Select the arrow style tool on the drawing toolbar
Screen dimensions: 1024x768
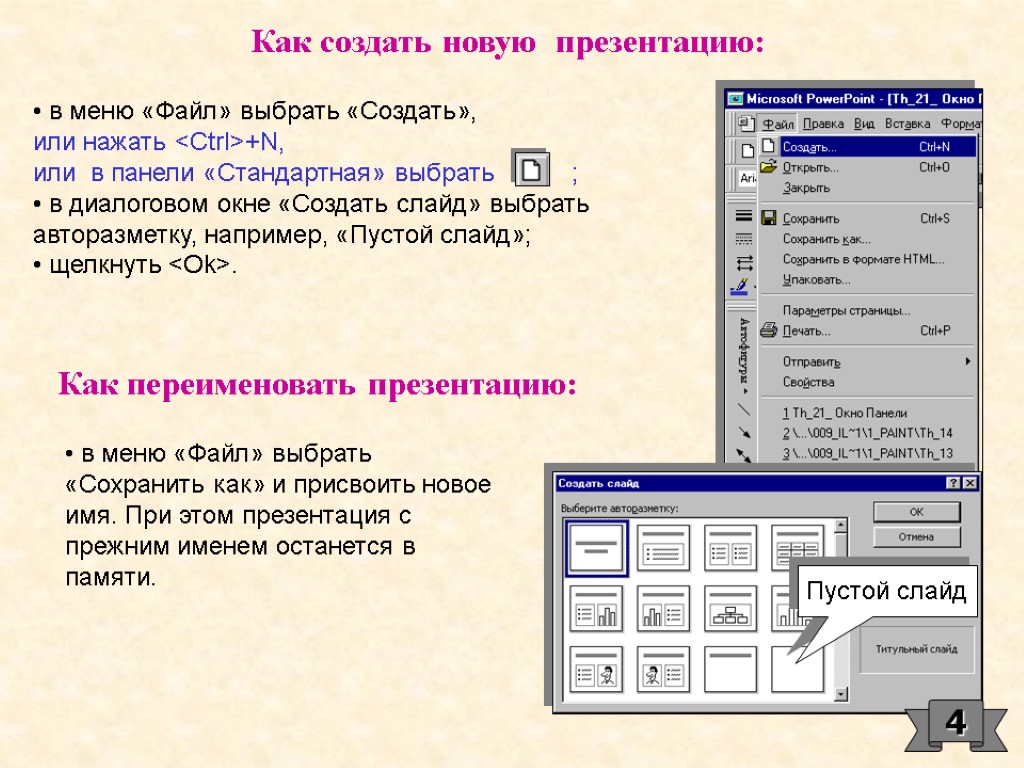coord(744,263)
